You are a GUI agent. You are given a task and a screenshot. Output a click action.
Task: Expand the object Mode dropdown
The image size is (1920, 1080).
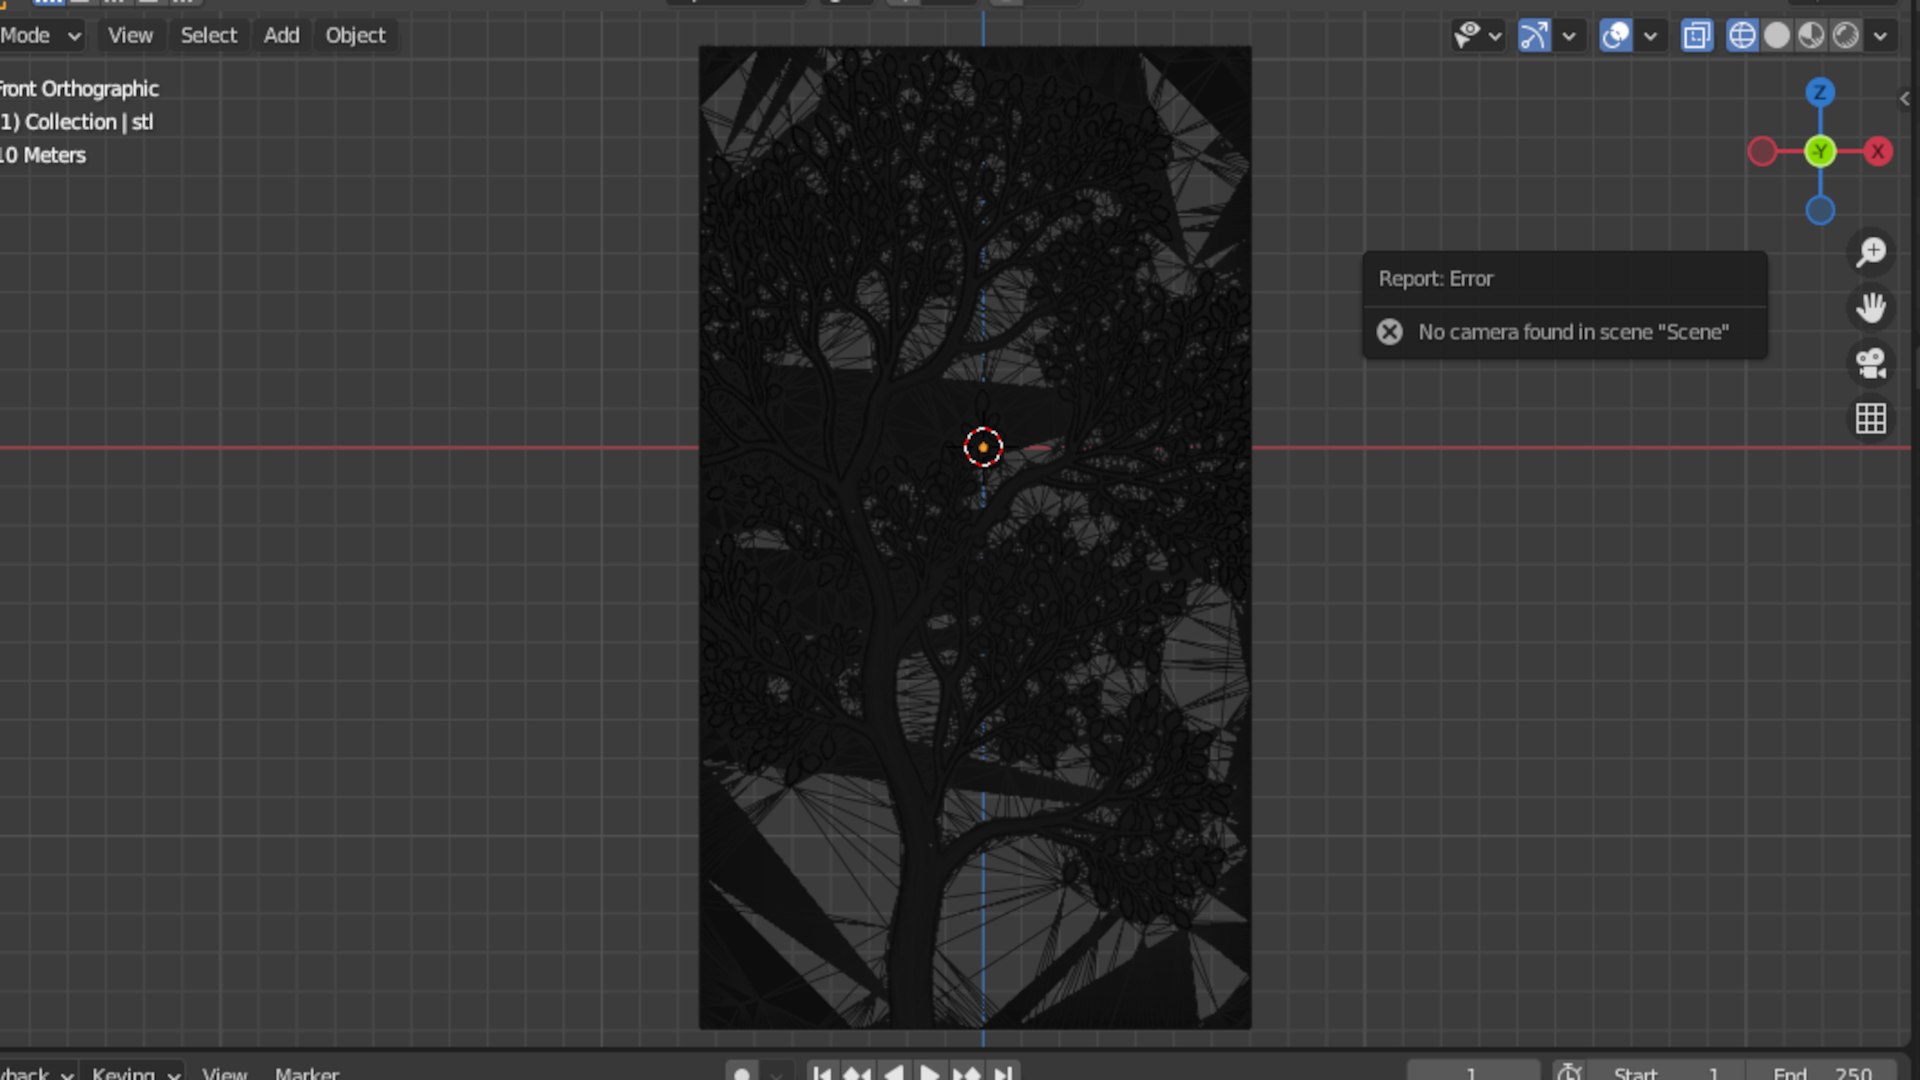[x=40, y=36]
